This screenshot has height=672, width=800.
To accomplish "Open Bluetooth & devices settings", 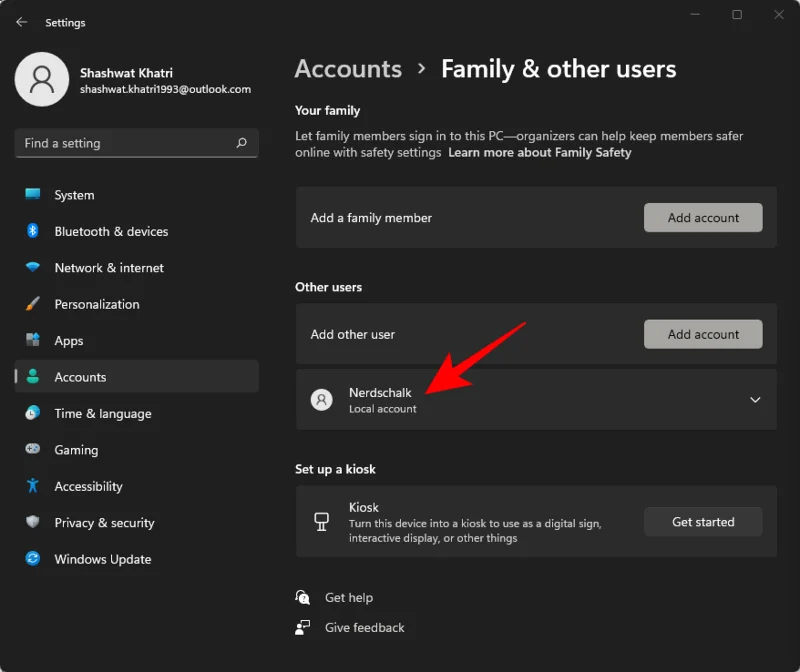I will 110,231.
